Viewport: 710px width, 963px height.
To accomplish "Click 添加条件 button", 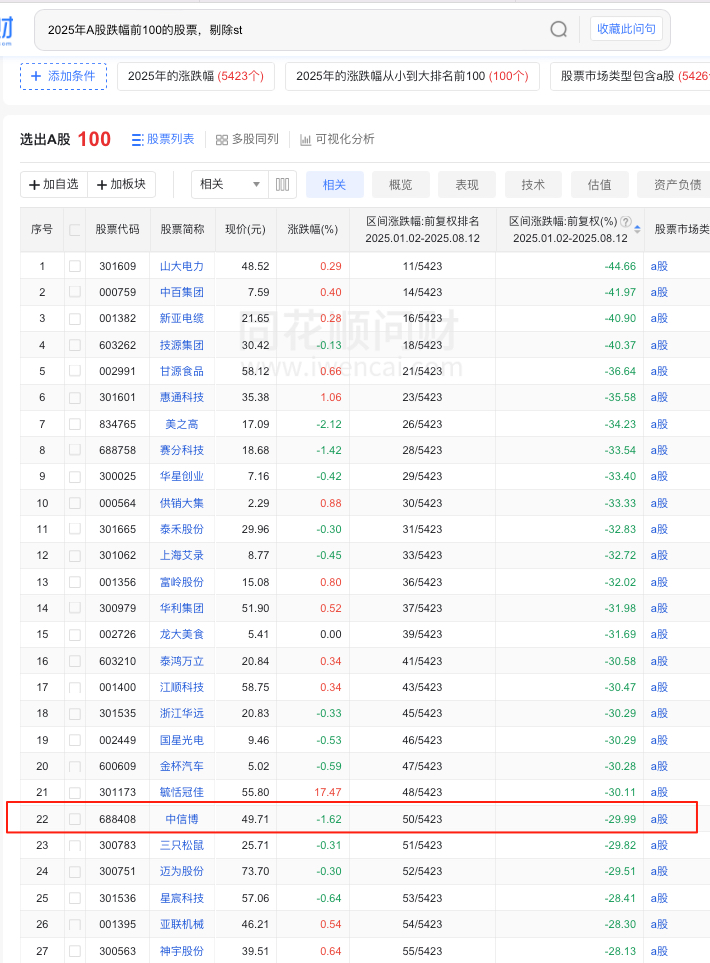I will point(63,76).
